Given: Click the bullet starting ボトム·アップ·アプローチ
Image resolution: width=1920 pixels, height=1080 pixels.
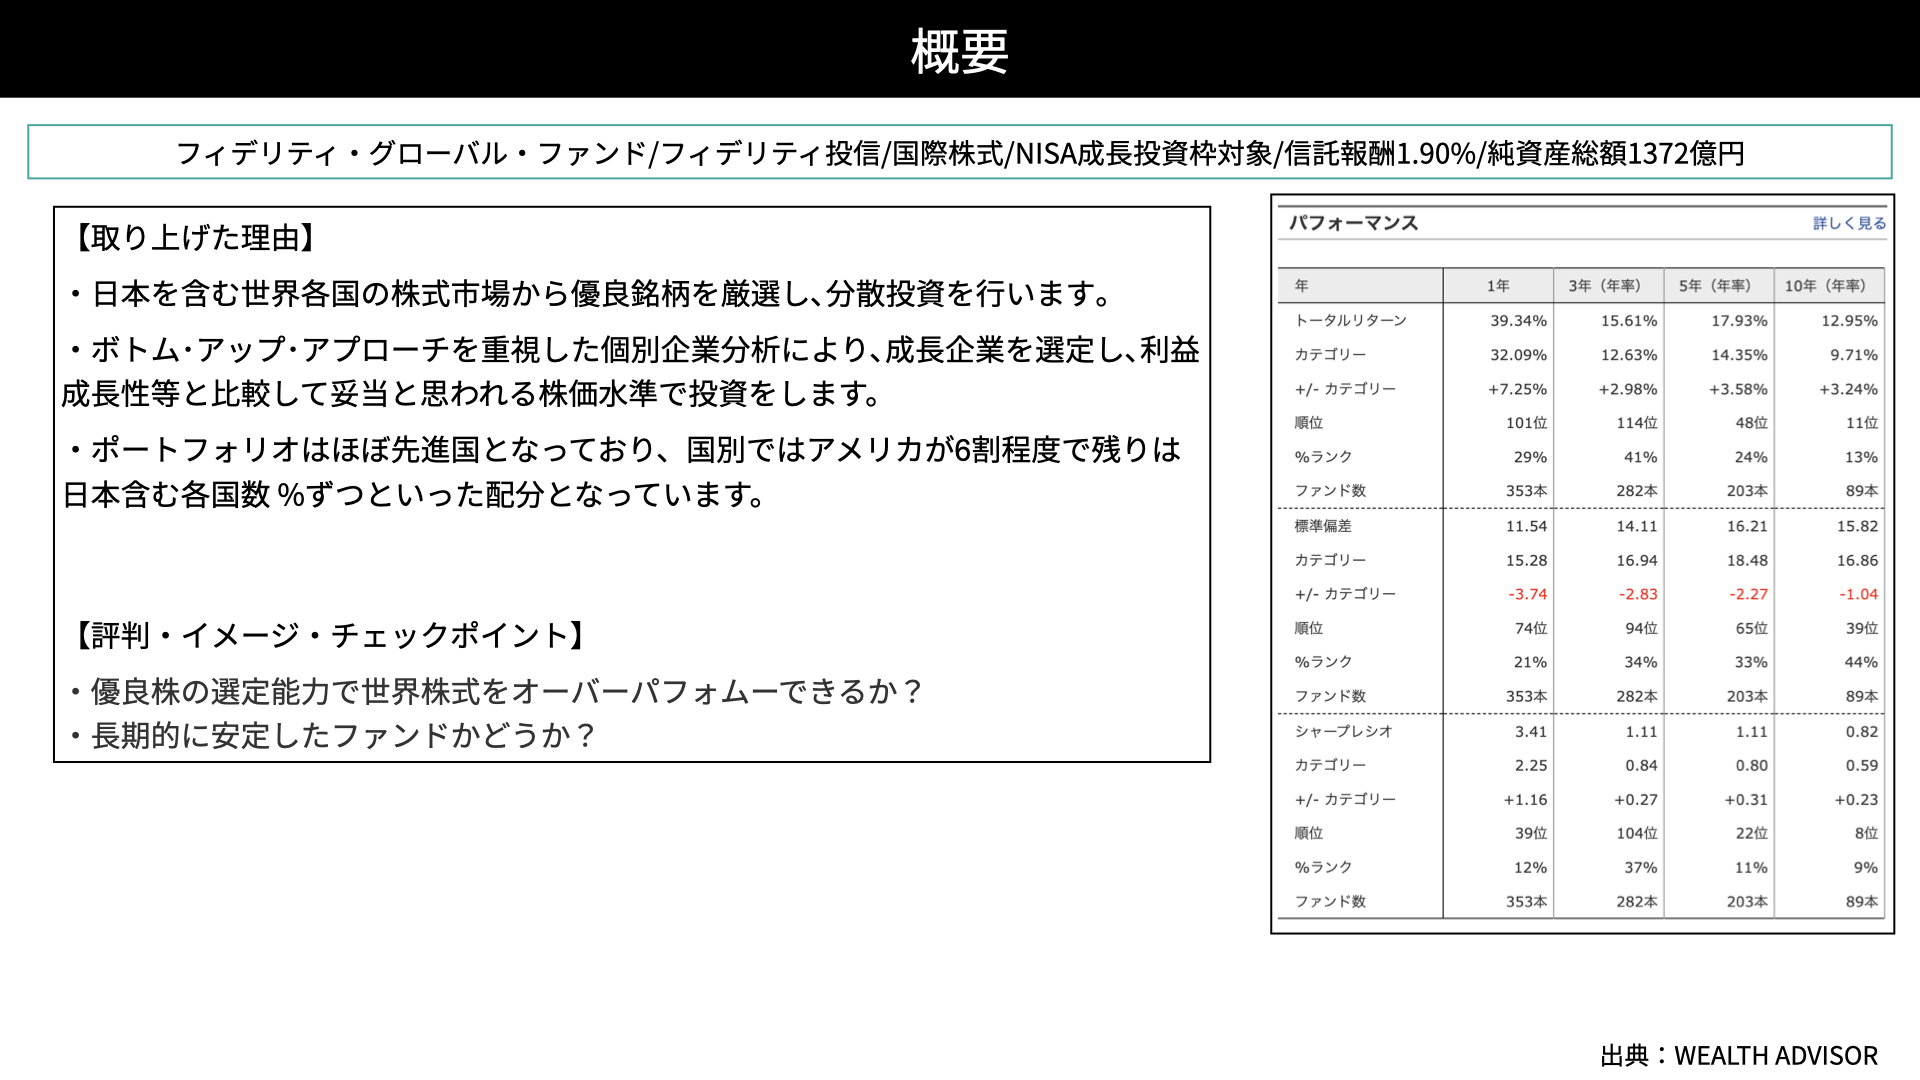Looking at the screenshot, I should pyautogui.click(x=631, y=372).
